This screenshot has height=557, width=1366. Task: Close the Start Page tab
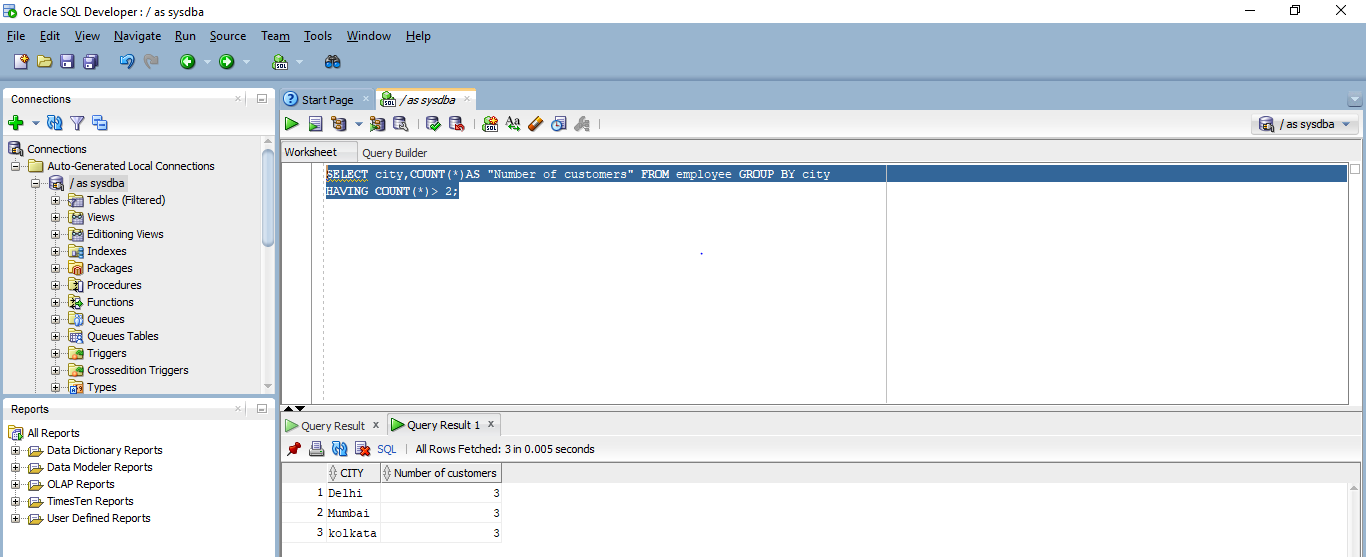tap(366, 99)
